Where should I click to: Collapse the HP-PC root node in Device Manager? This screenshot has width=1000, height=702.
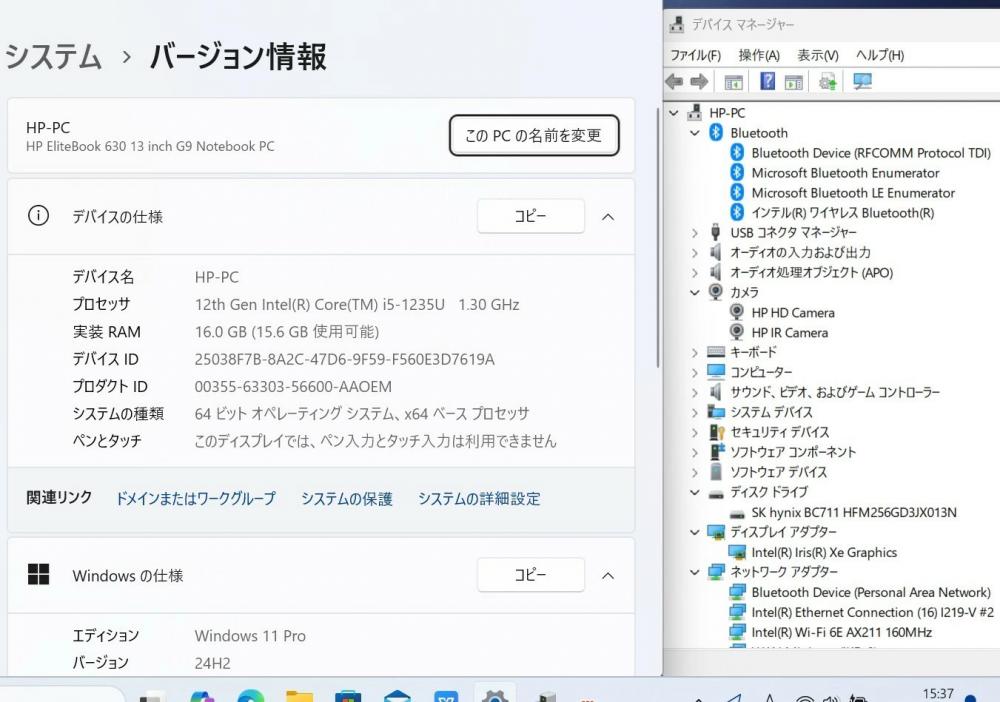673,113
